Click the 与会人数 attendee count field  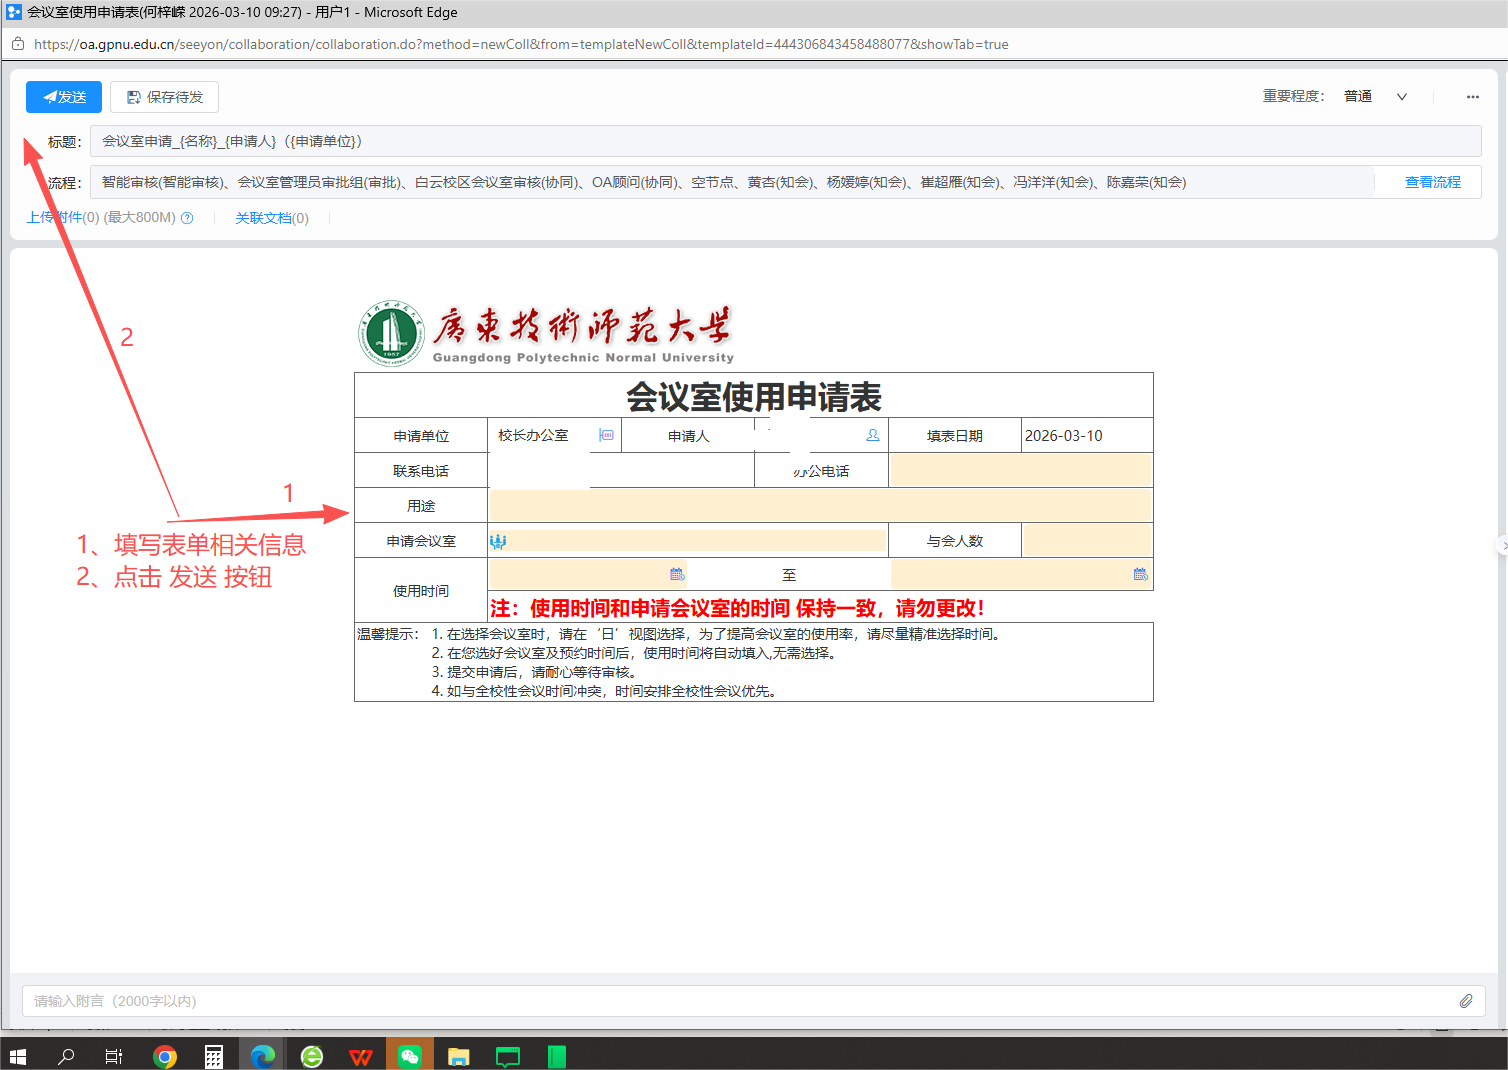click(x=1087, y=541)
